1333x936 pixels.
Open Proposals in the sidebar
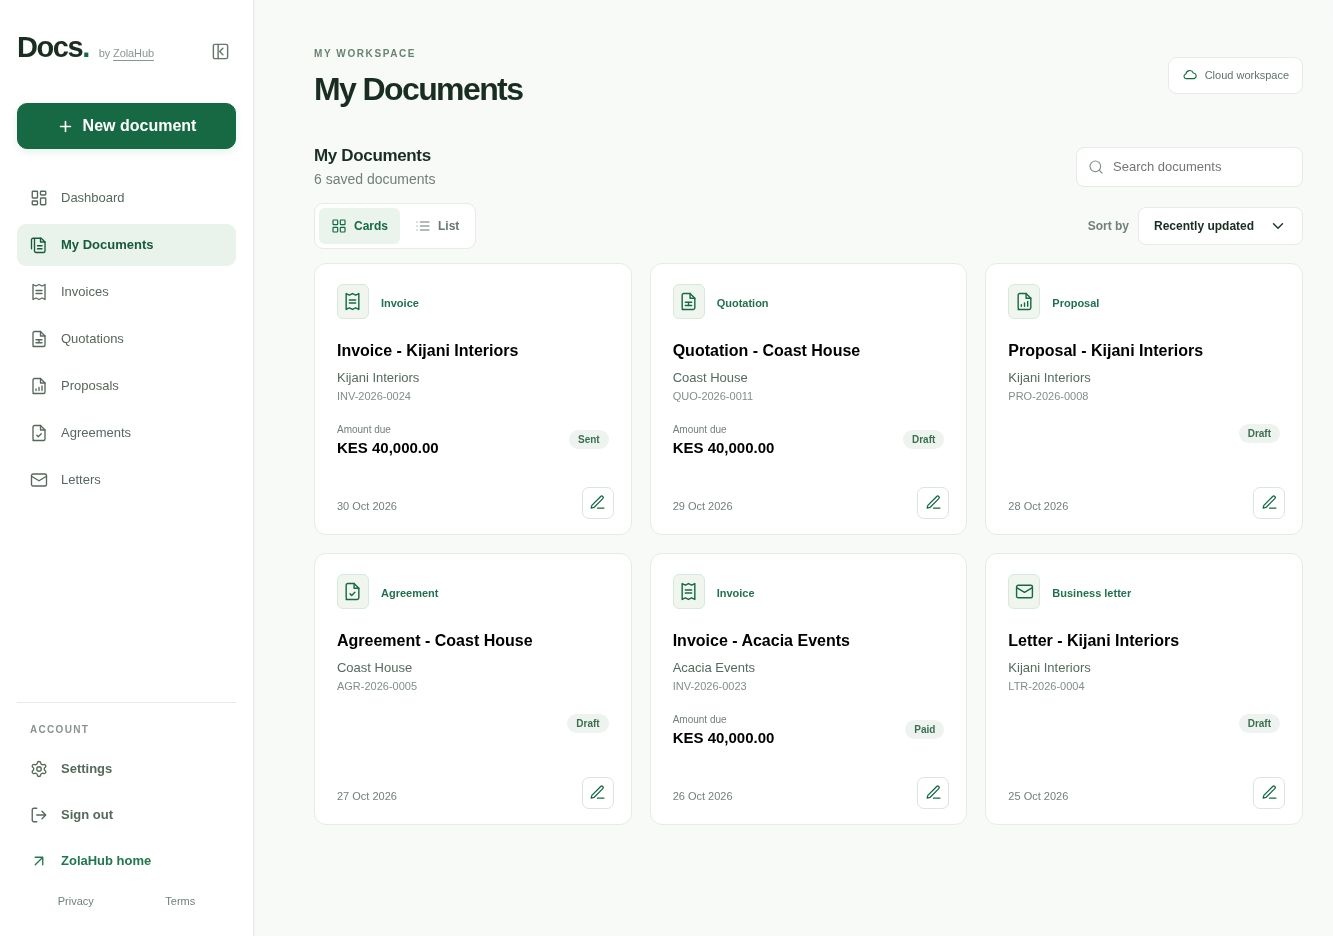pos(126,386)
